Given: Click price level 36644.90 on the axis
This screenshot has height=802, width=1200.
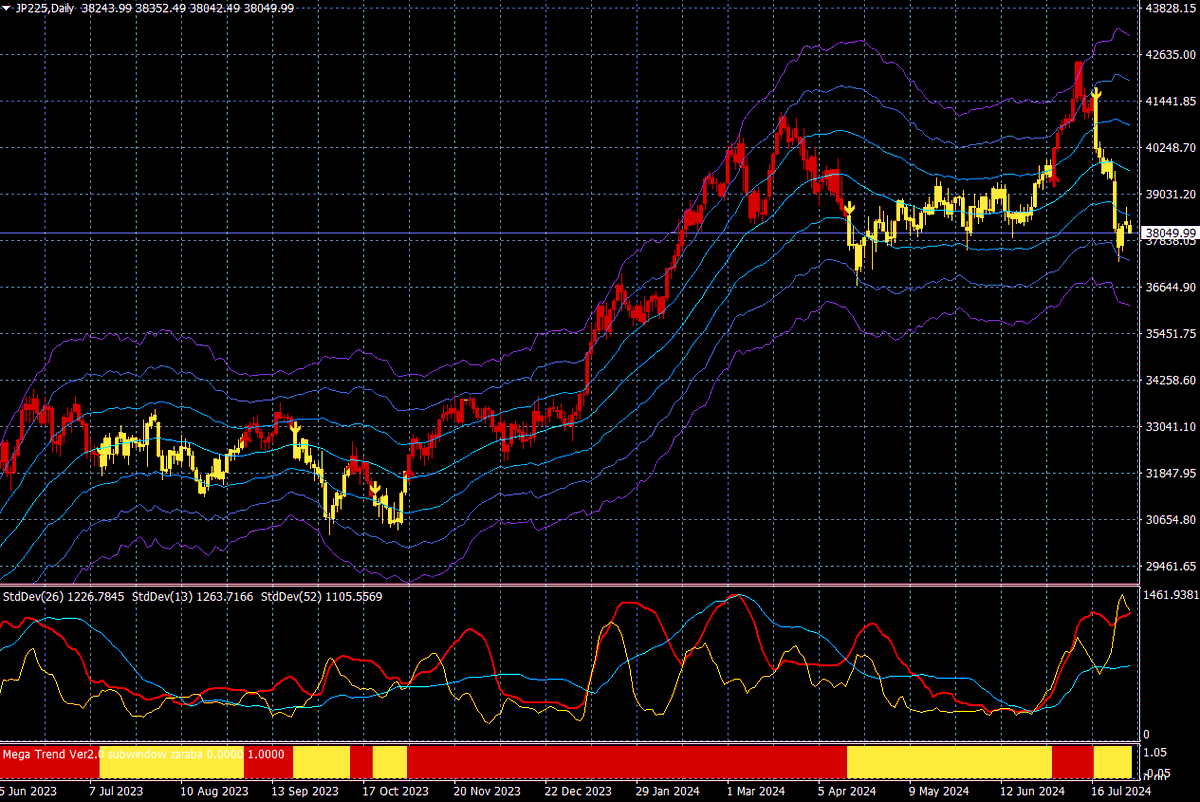Looking at the screenshot, I should click(1169, 287).
